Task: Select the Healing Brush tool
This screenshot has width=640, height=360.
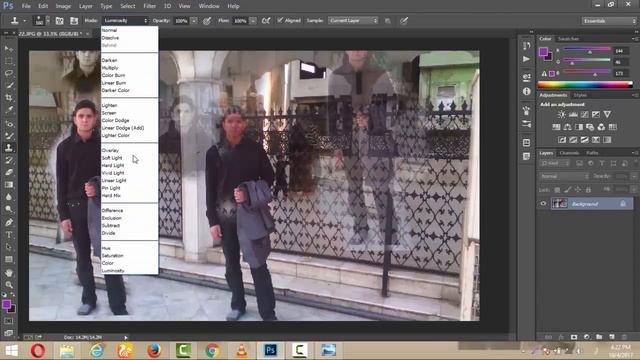Action: [x=9, y=123]
